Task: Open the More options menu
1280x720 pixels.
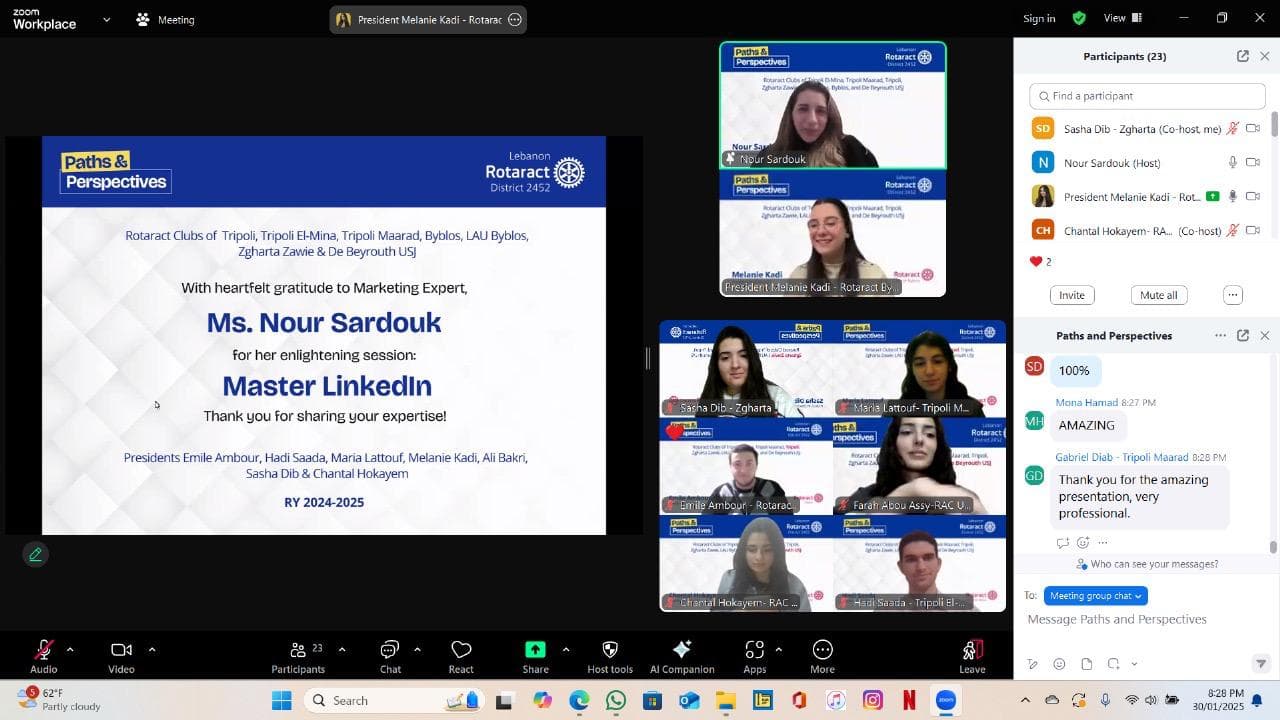Action: coord(822,650)
